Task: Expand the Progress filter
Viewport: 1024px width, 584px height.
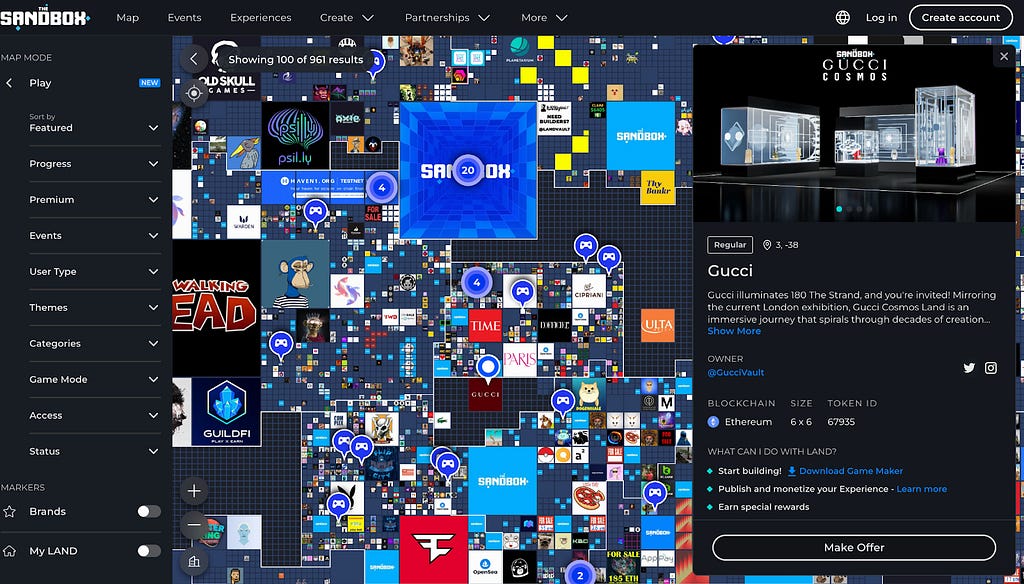Action: point(95,164)
